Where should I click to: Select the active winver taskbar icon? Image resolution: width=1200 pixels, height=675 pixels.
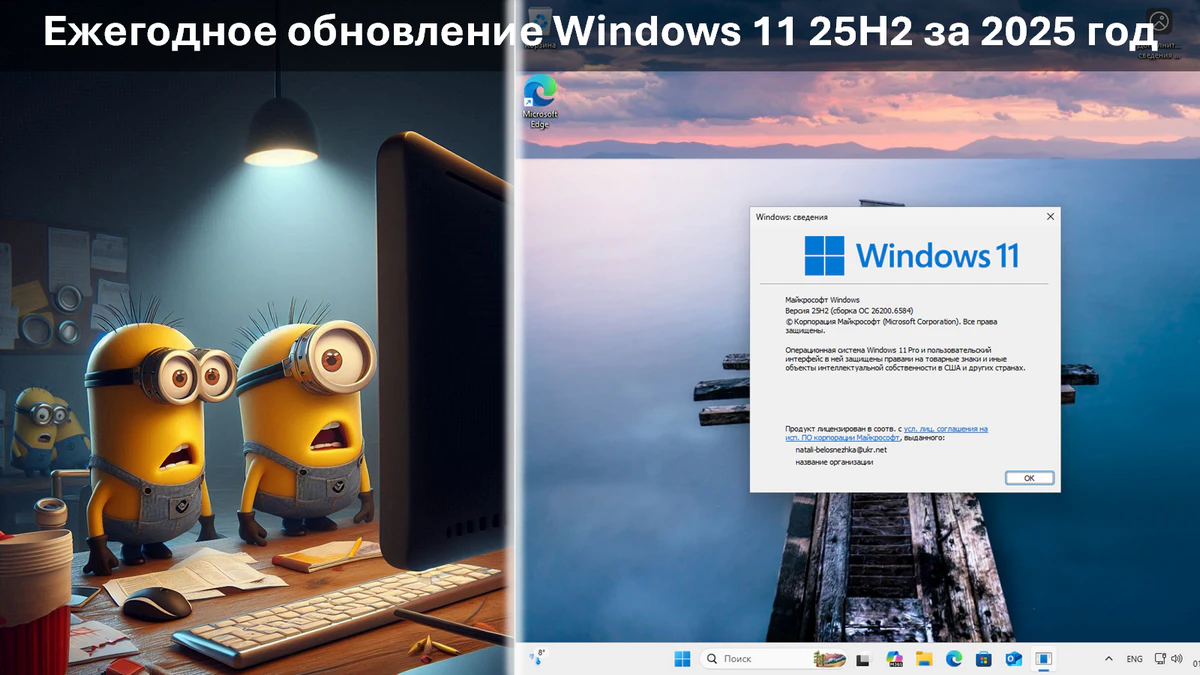(1043, 659)
